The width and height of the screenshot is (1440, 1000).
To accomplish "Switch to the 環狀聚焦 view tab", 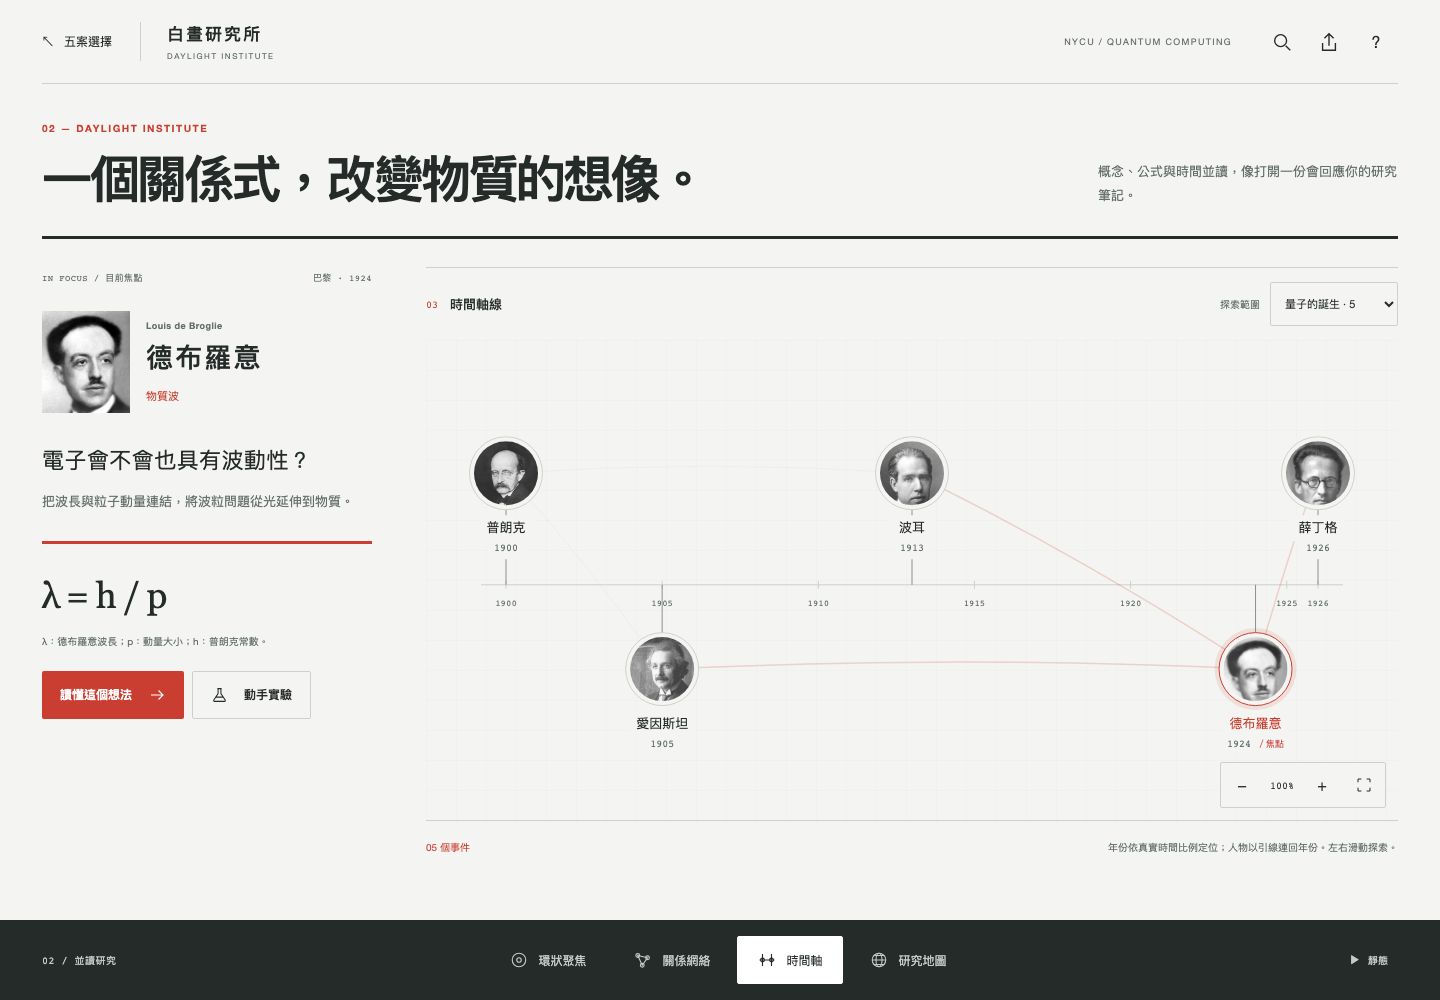I will coord(549,960).
